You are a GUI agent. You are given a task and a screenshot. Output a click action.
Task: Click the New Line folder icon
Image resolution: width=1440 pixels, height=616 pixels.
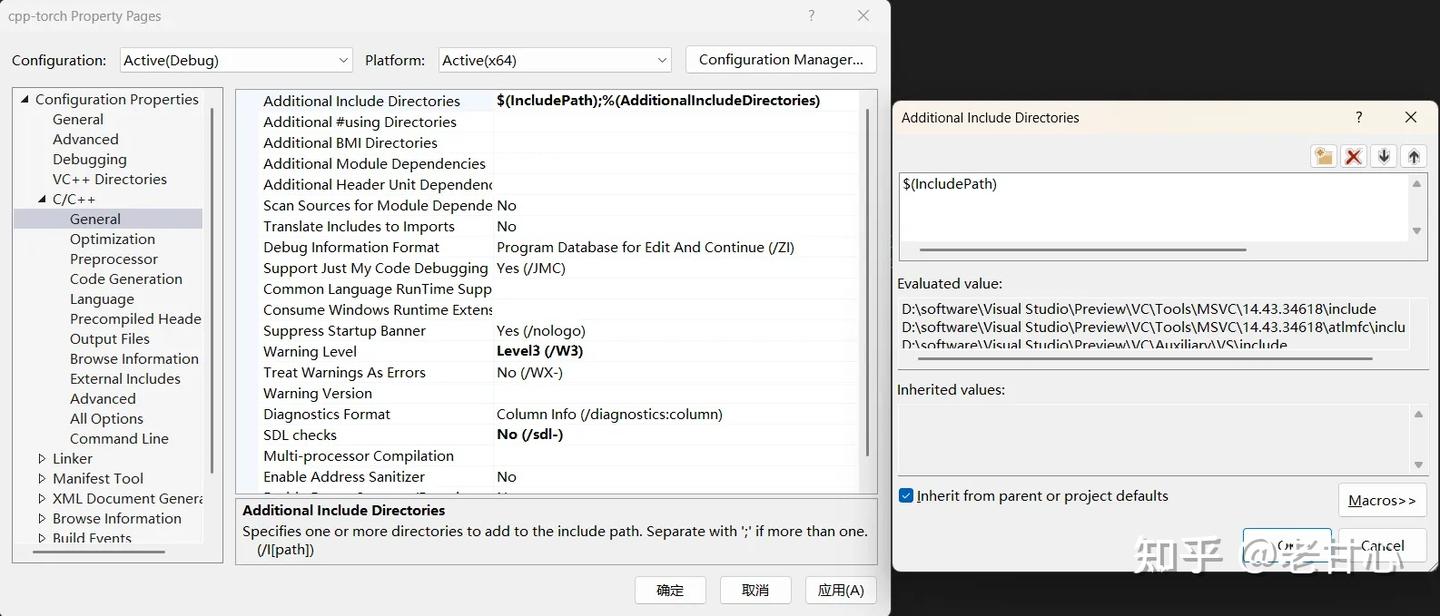click(x=1324, y=157)
